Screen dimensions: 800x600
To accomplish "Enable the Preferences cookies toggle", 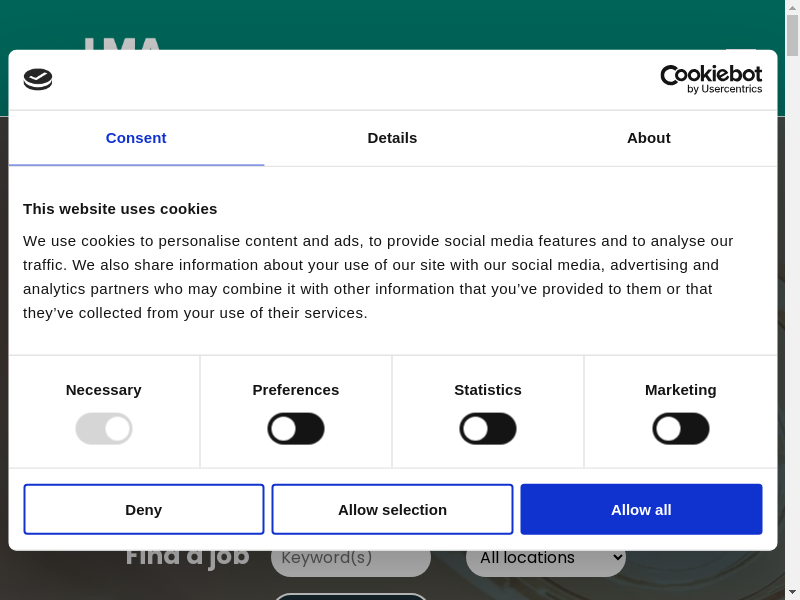I will (x=296, y=429).
